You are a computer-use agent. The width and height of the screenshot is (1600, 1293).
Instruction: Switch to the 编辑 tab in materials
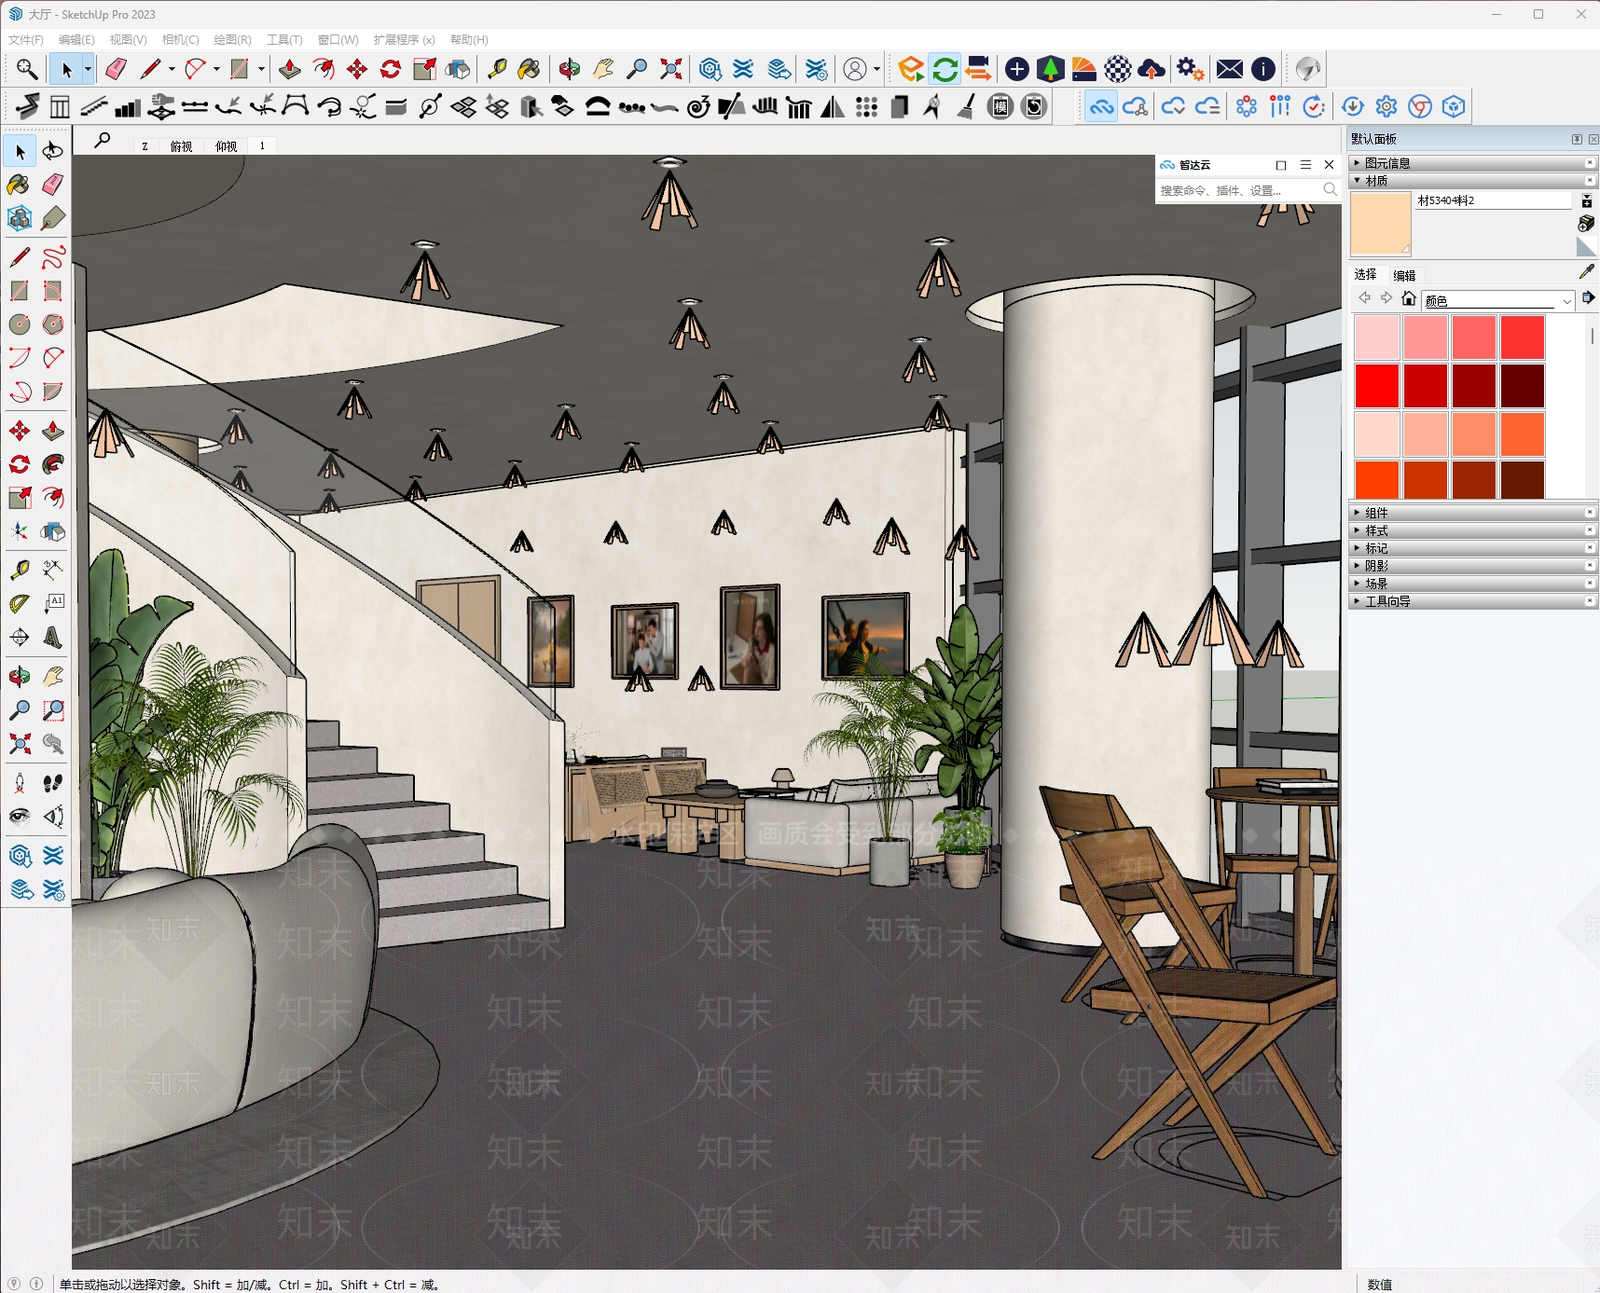point(1404,275)
